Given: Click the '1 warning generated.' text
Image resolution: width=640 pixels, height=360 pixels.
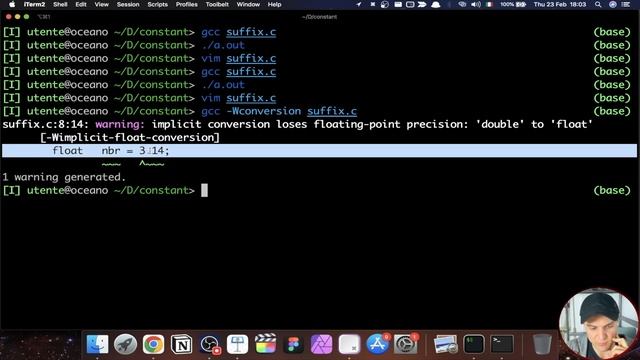Looking at the screenshot, I should click(x=64, y=177).
